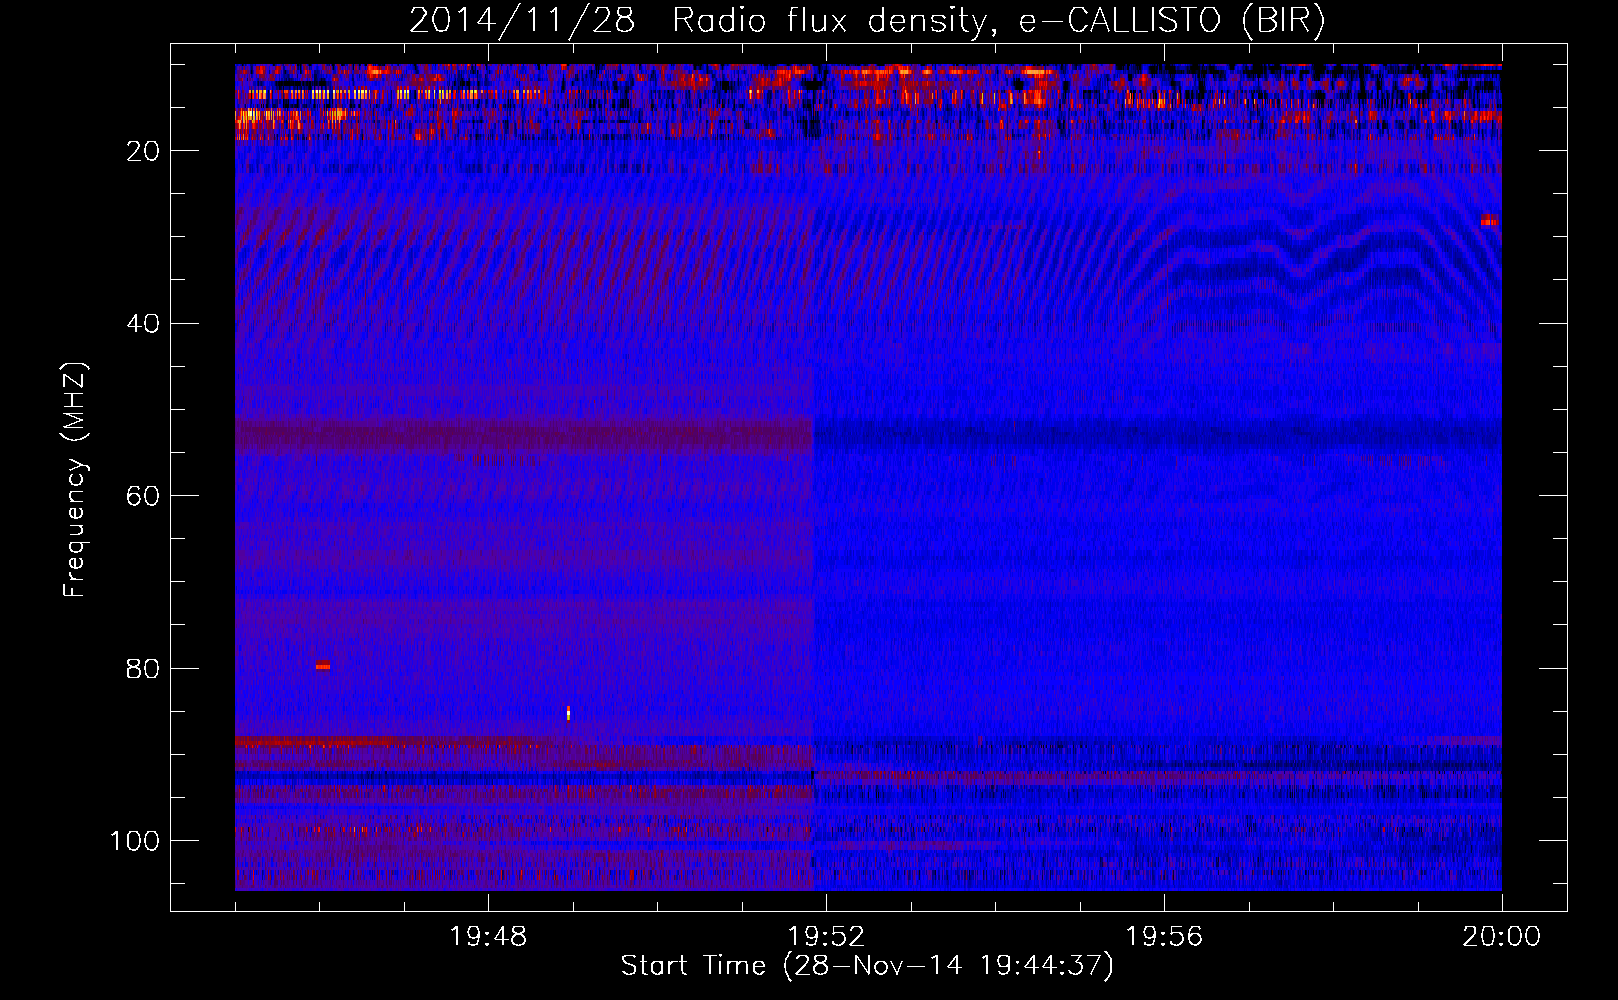This screenshot has height=1000, width=1618.
Task: Click the 19:52 time tick label
Action: pyautogui.click(x=826, y=937)
